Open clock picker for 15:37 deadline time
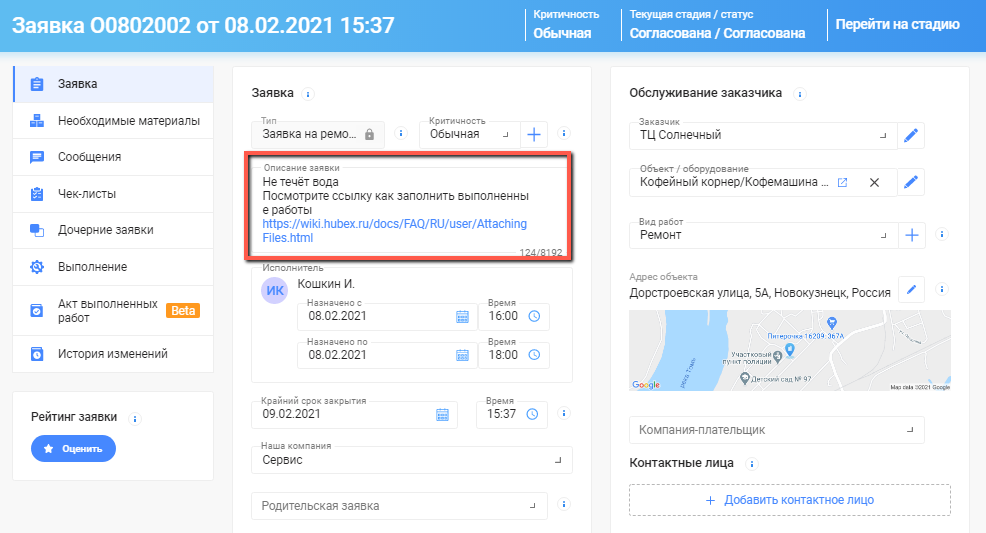 click(532, 414)
